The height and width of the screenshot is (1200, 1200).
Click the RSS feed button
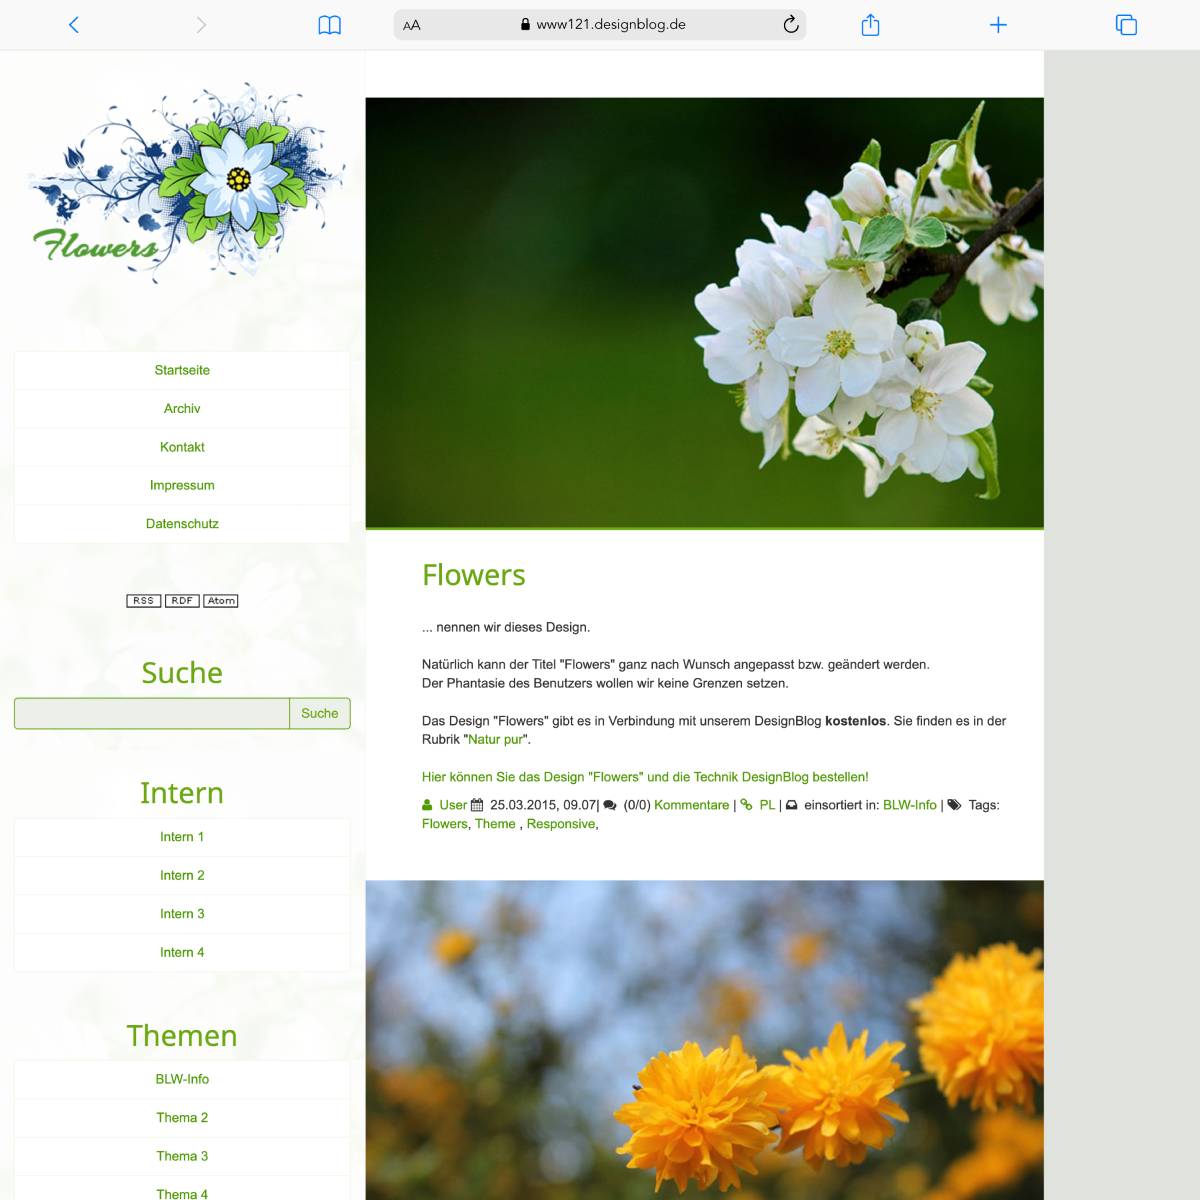coord(143,600)
